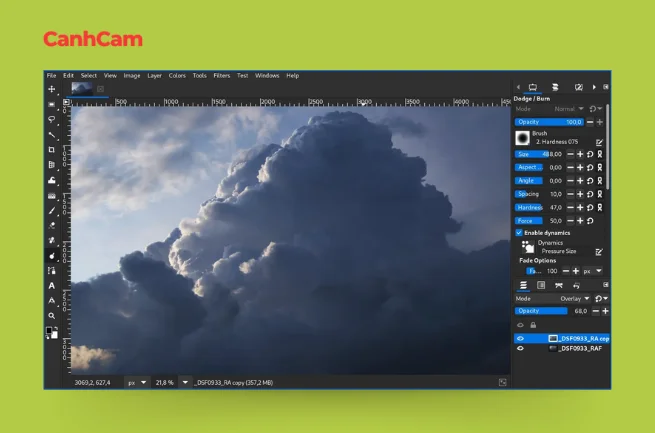Toggle visibility of the _DSF0933_RAF layer
Viewport: 655px width, 433px height.
coord(520,349)
